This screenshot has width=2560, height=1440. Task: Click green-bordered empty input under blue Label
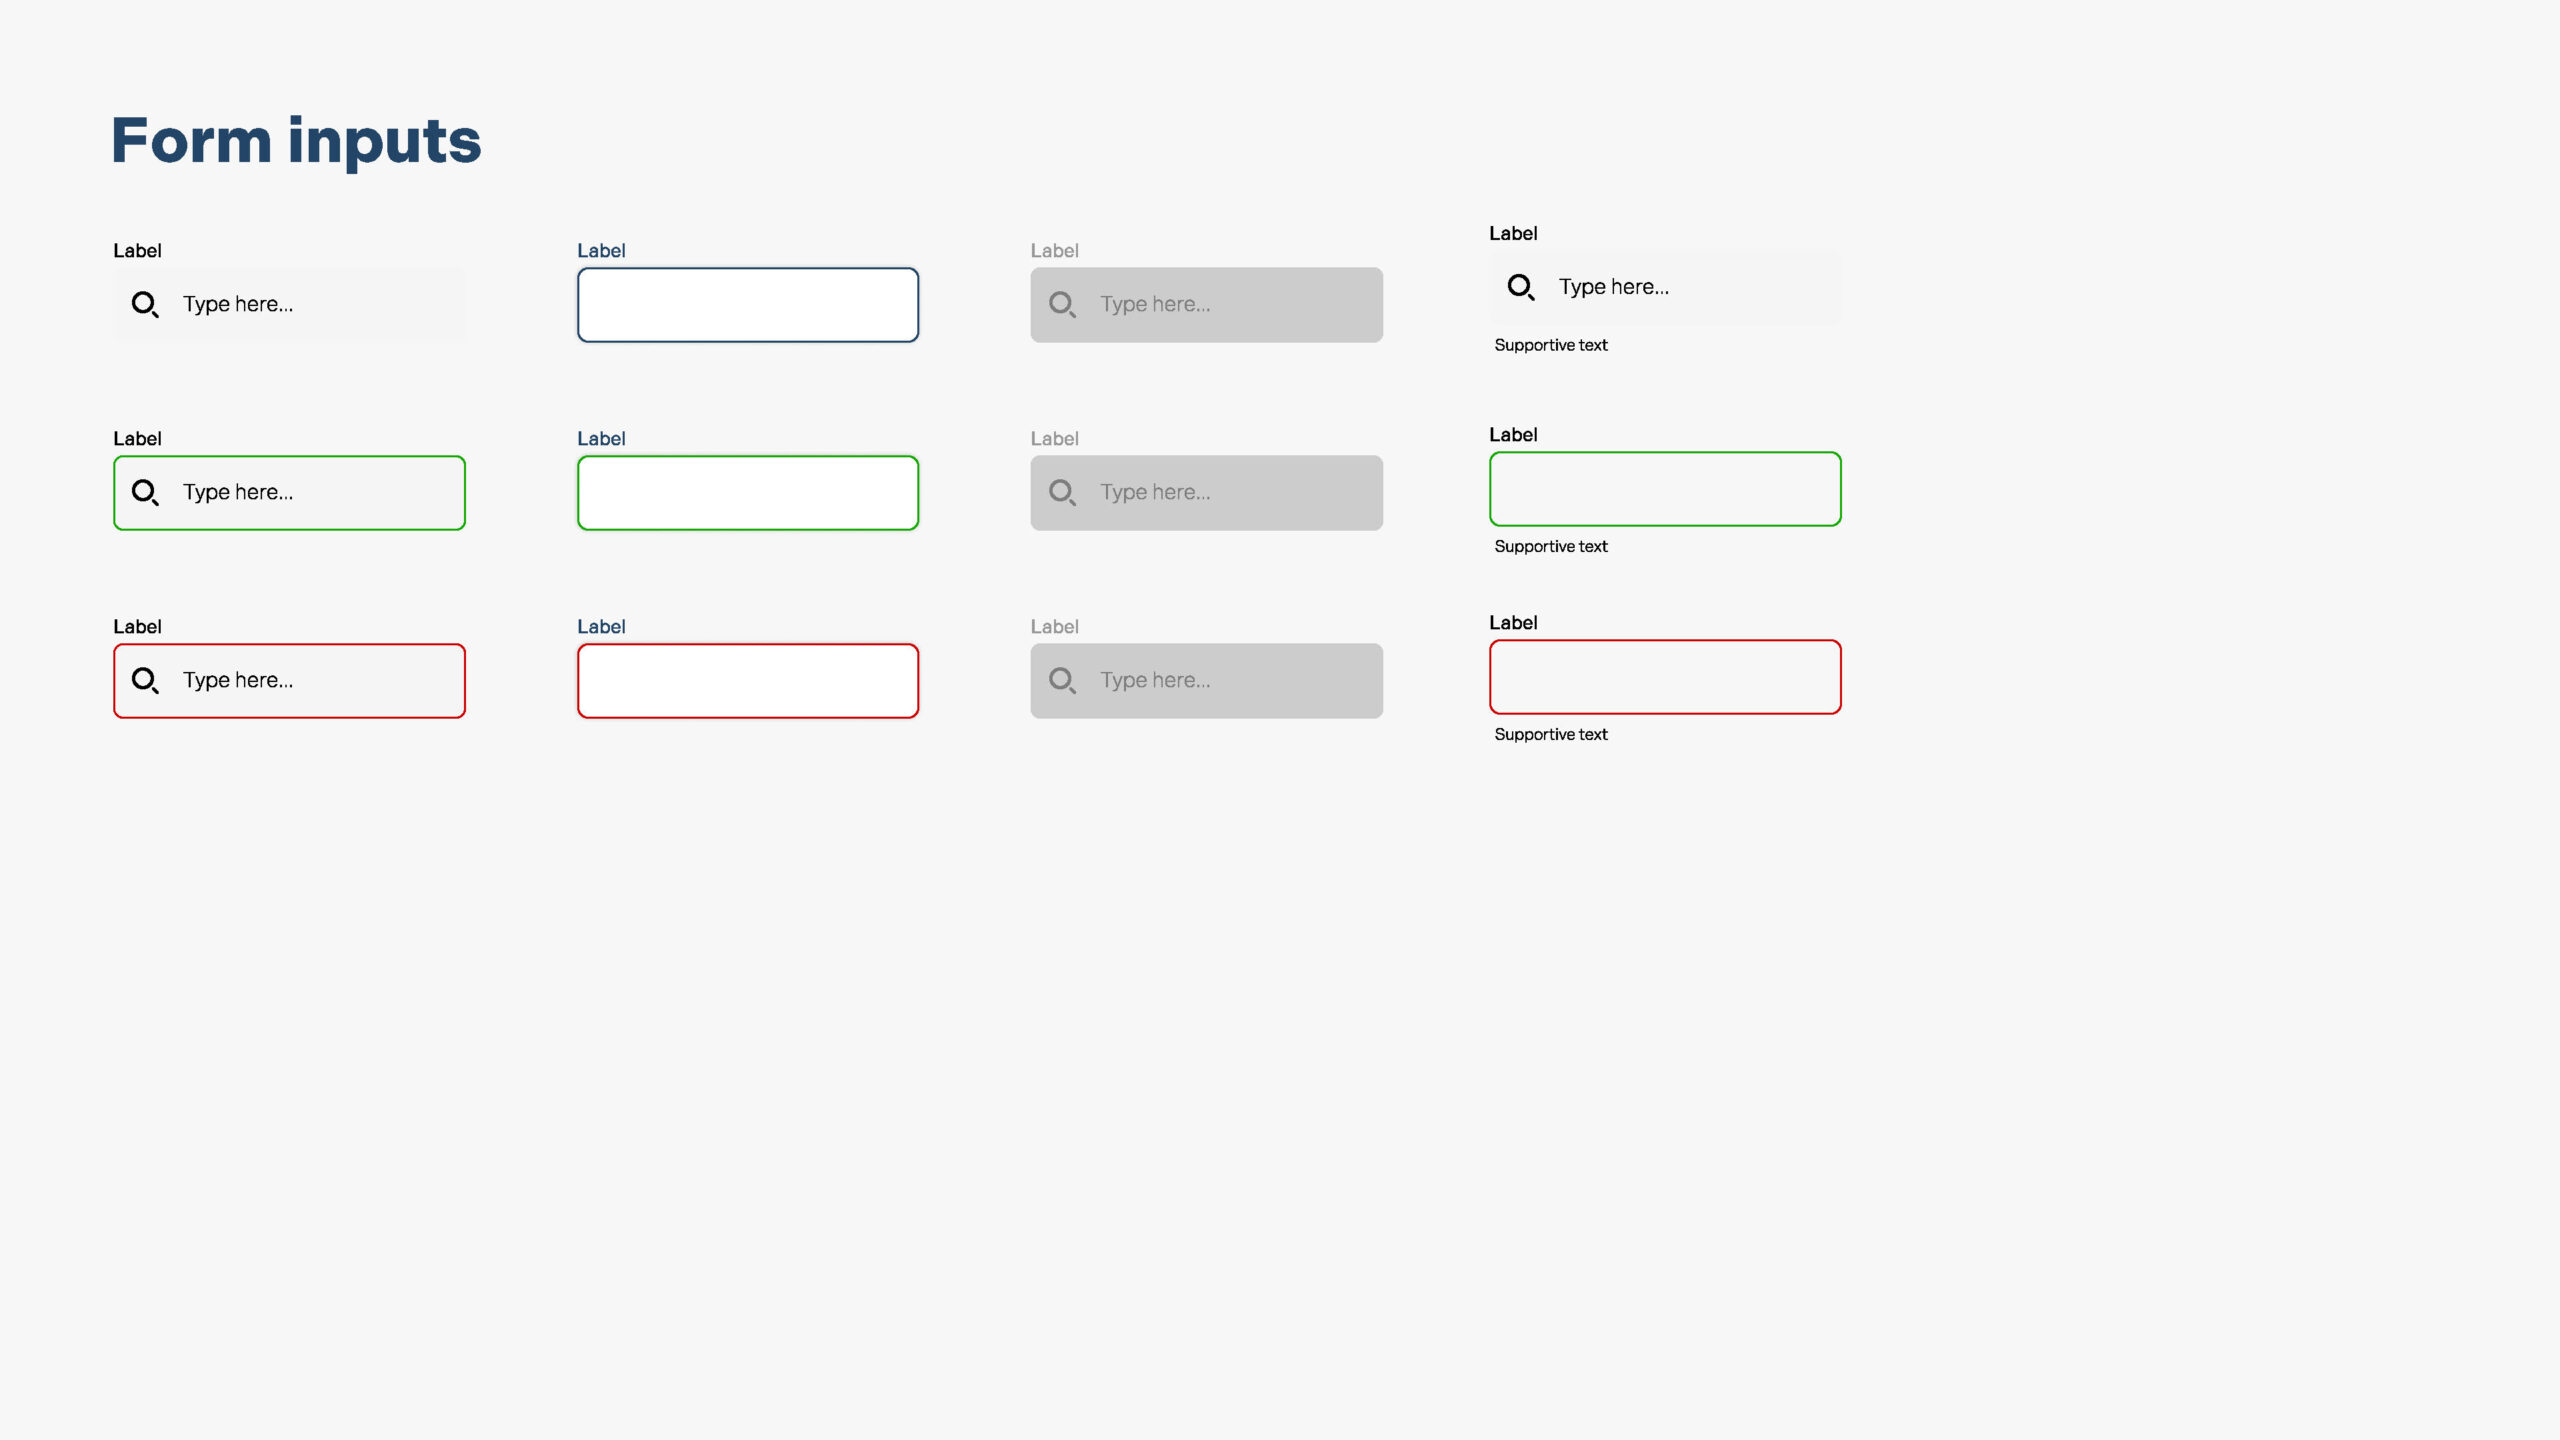tap(747, 493)
